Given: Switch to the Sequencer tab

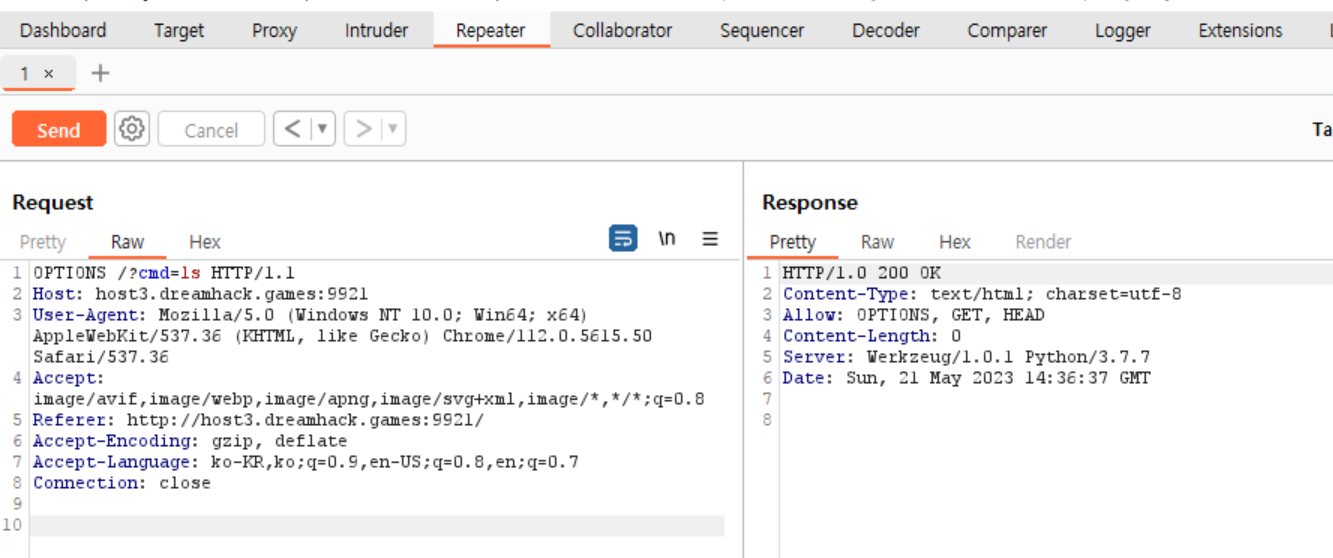Looking at the screenshot, I should [x=762, y=30].
